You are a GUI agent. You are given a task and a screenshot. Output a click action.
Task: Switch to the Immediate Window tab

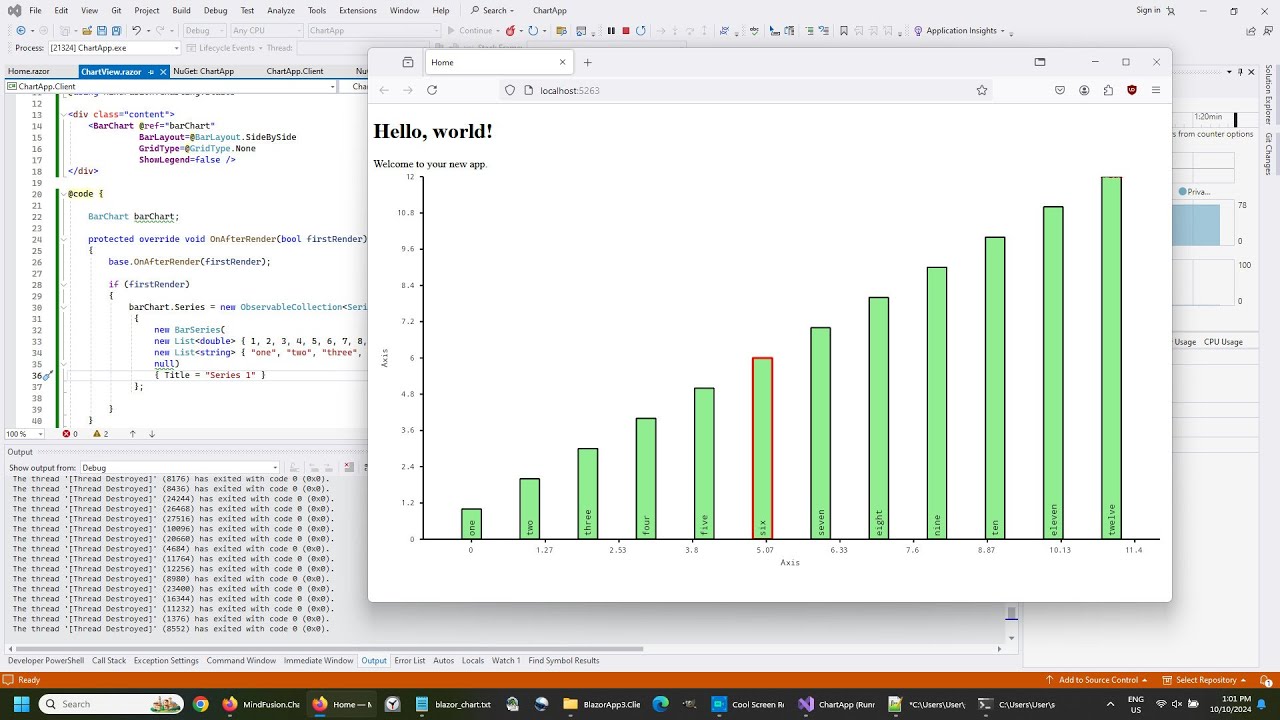click(x=318, y=661)
